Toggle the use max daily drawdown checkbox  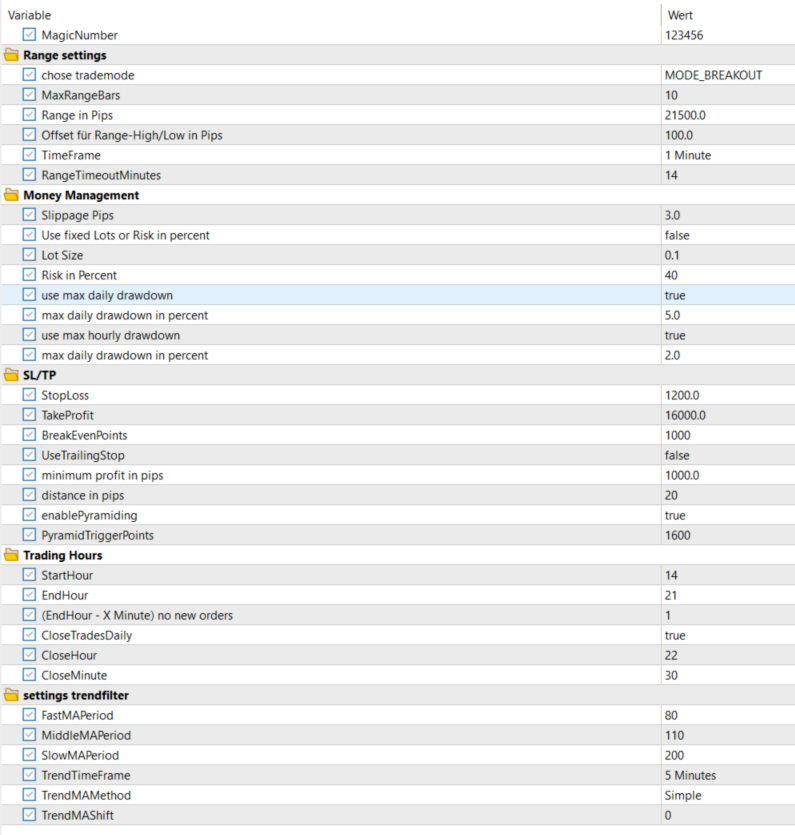tap(29, 294)
